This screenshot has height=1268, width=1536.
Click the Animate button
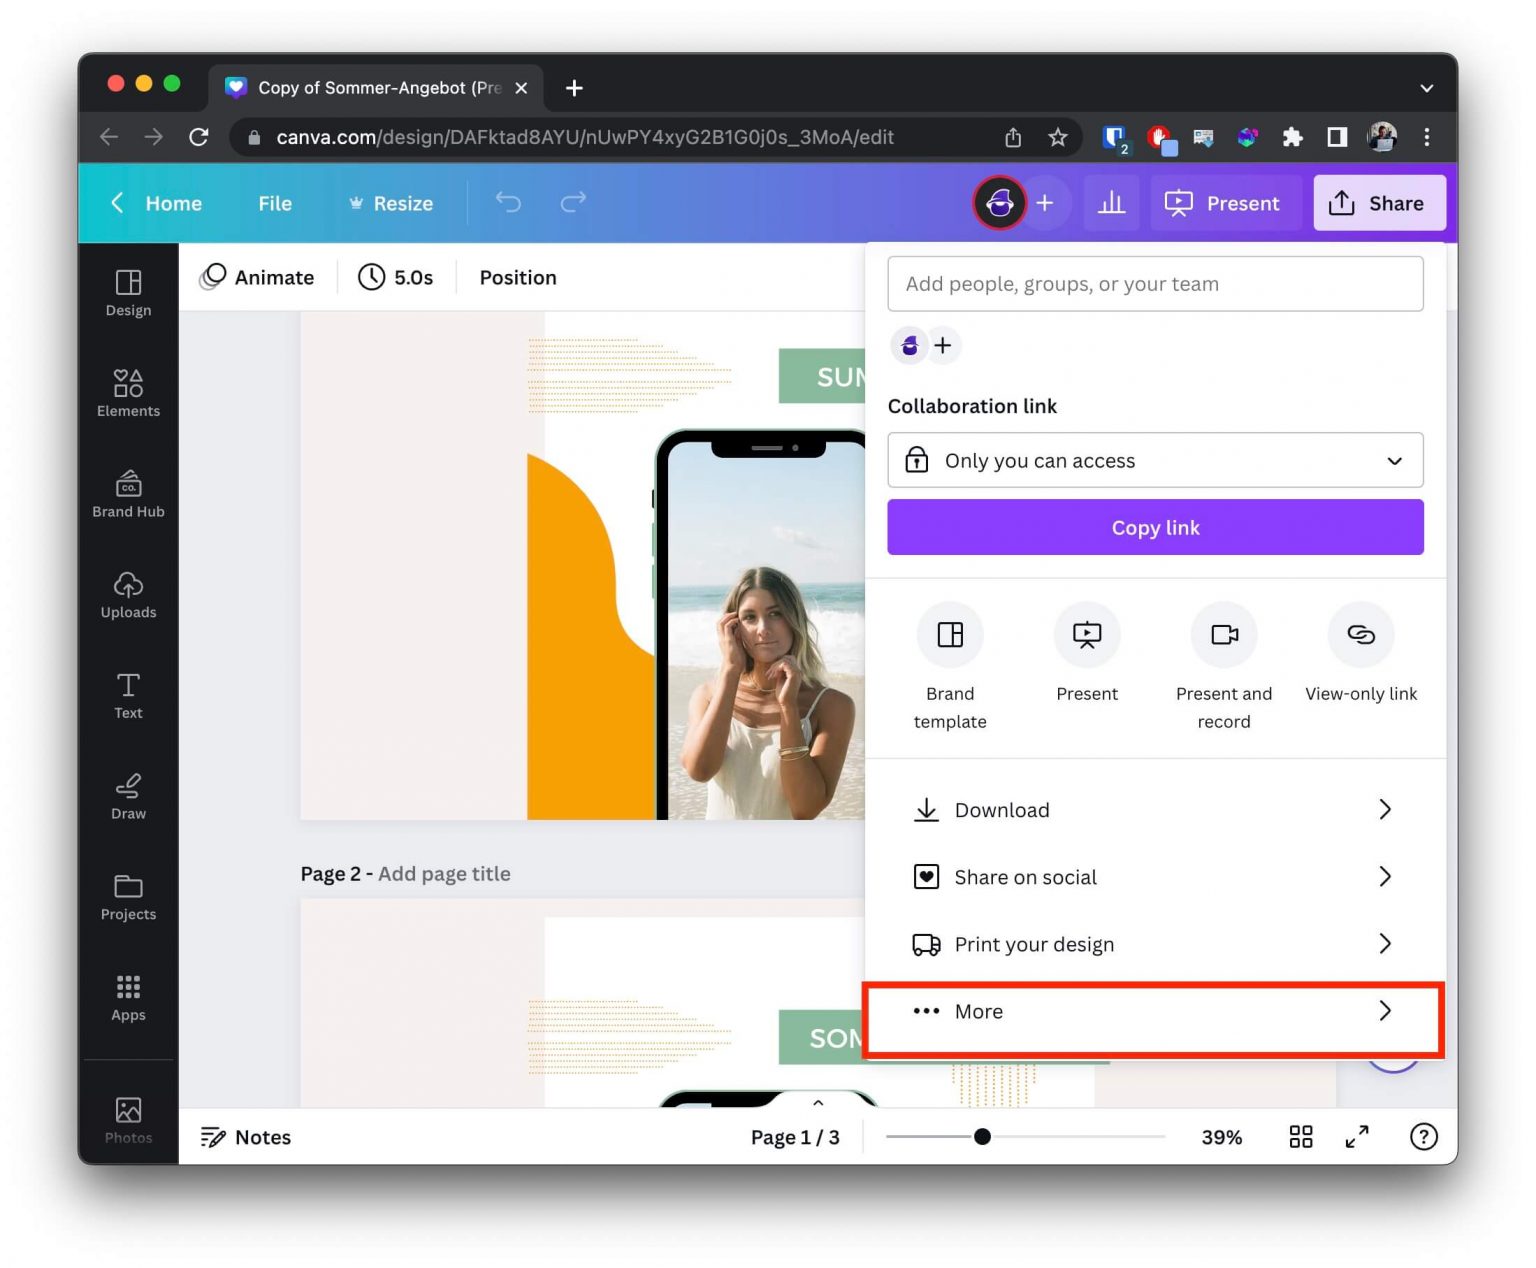[258, 277]
